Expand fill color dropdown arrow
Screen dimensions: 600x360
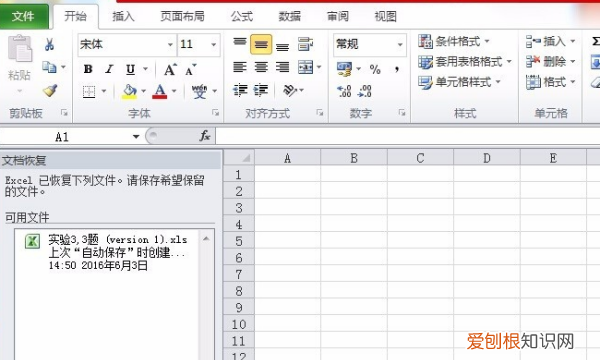143,91
